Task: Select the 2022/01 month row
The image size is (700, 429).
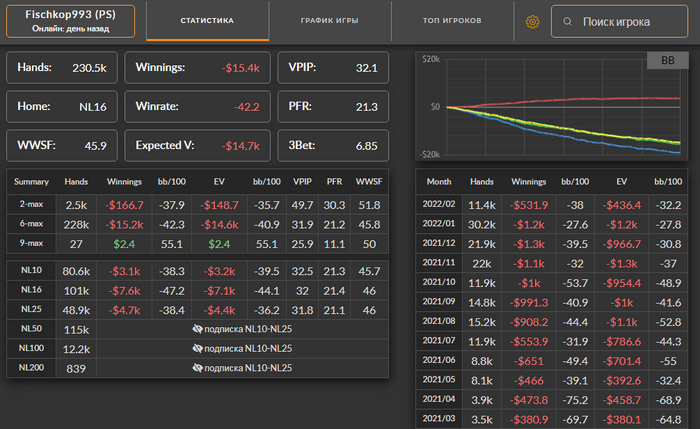Action: coord(552,224)
